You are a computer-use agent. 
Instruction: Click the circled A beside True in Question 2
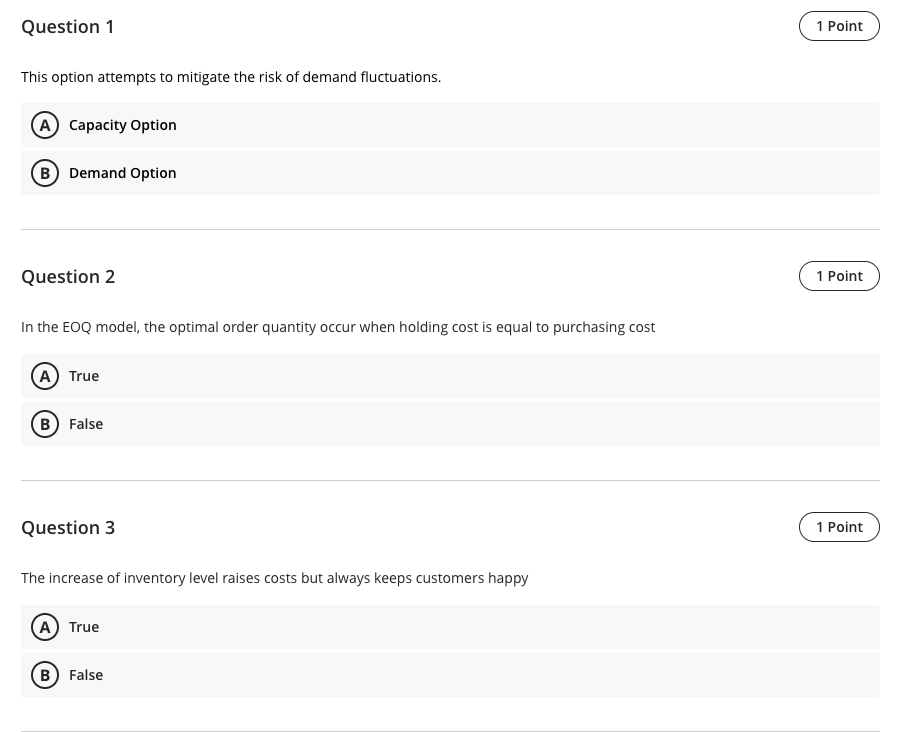point(45,375)
